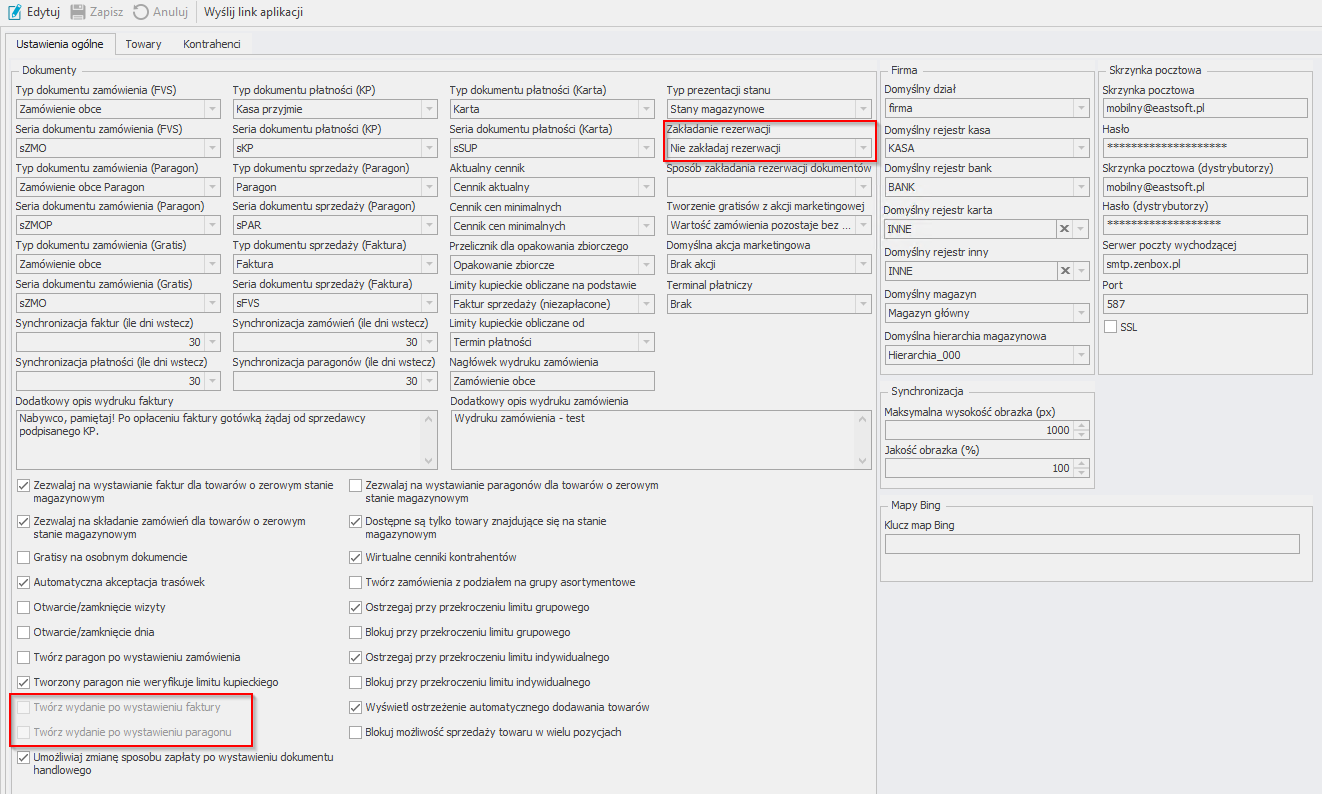Click the Anuluj undo arrow icon
The height and width of the screenshot is (794, 1322).
pos(141,12)
